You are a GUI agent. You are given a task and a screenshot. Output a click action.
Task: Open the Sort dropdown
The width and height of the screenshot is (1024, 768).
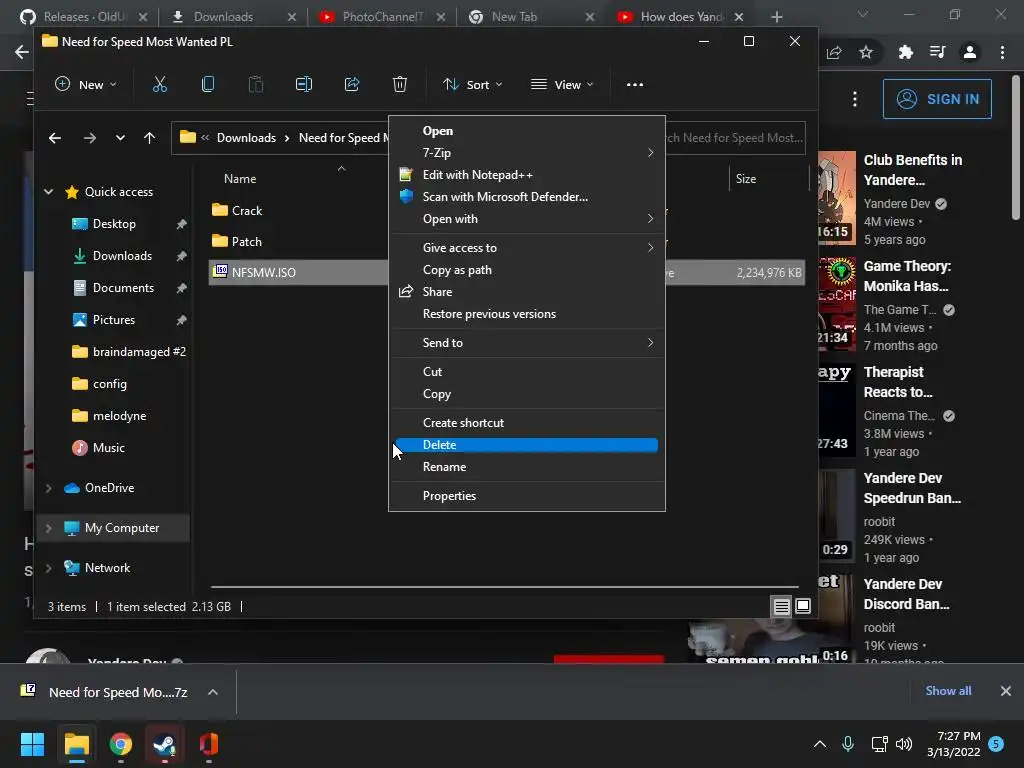pyautogui.click(x=472, y=84)
